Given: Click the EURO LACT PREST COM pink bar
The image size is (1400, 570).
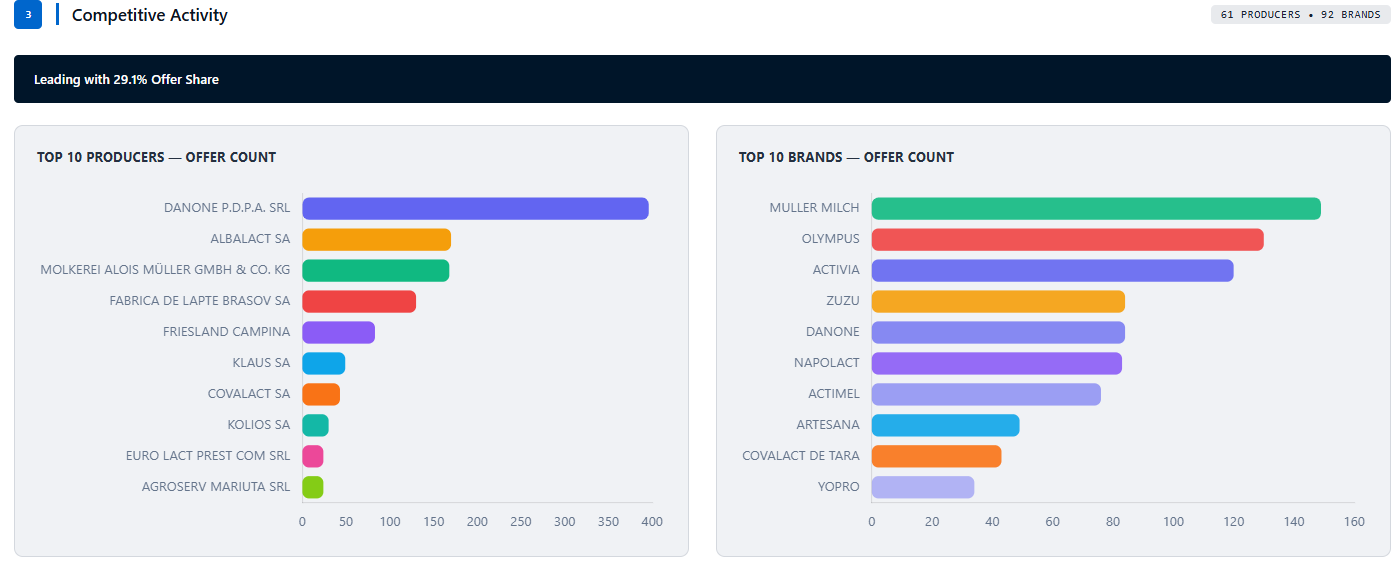Looking at the screenshot, I should pos(313,456).
